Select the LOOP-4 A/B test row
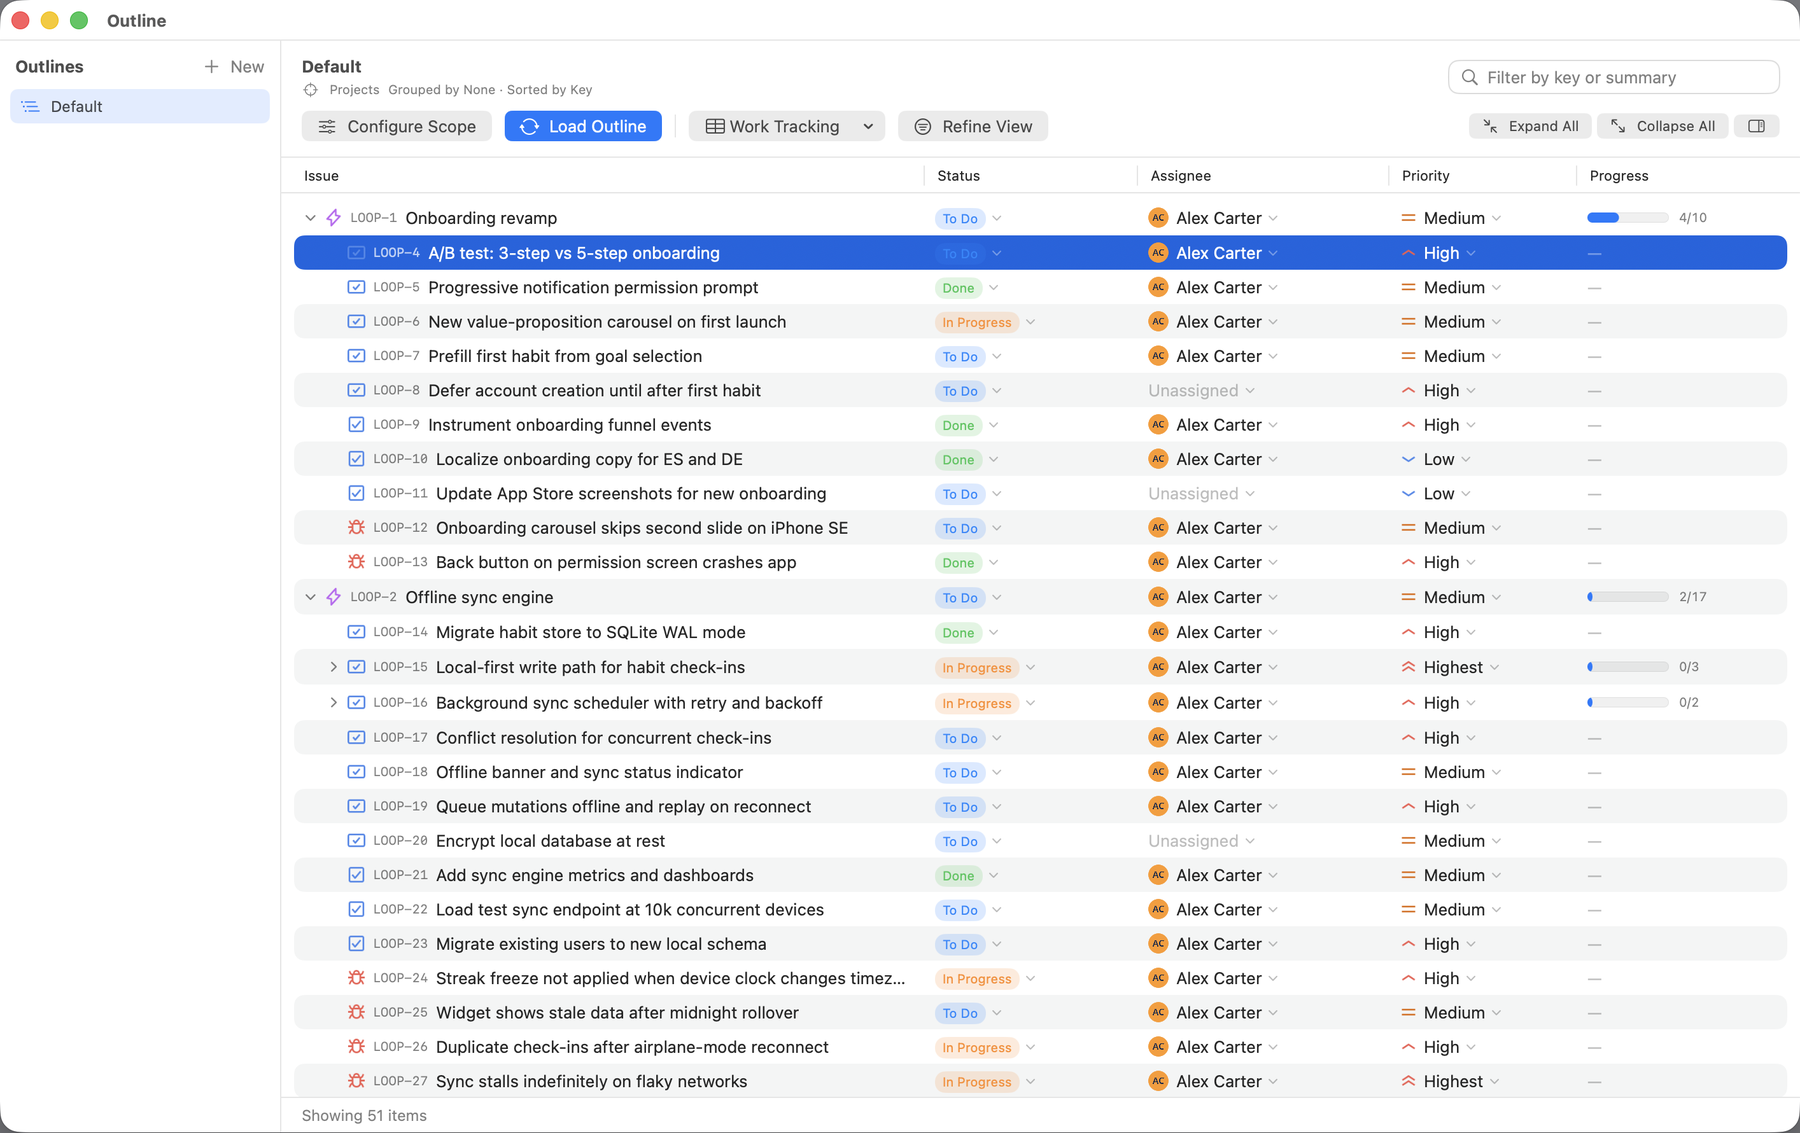Image resolution: width=1800 pixels, height=1133 pixels. pyautogui.click(x=1040, y=253)
